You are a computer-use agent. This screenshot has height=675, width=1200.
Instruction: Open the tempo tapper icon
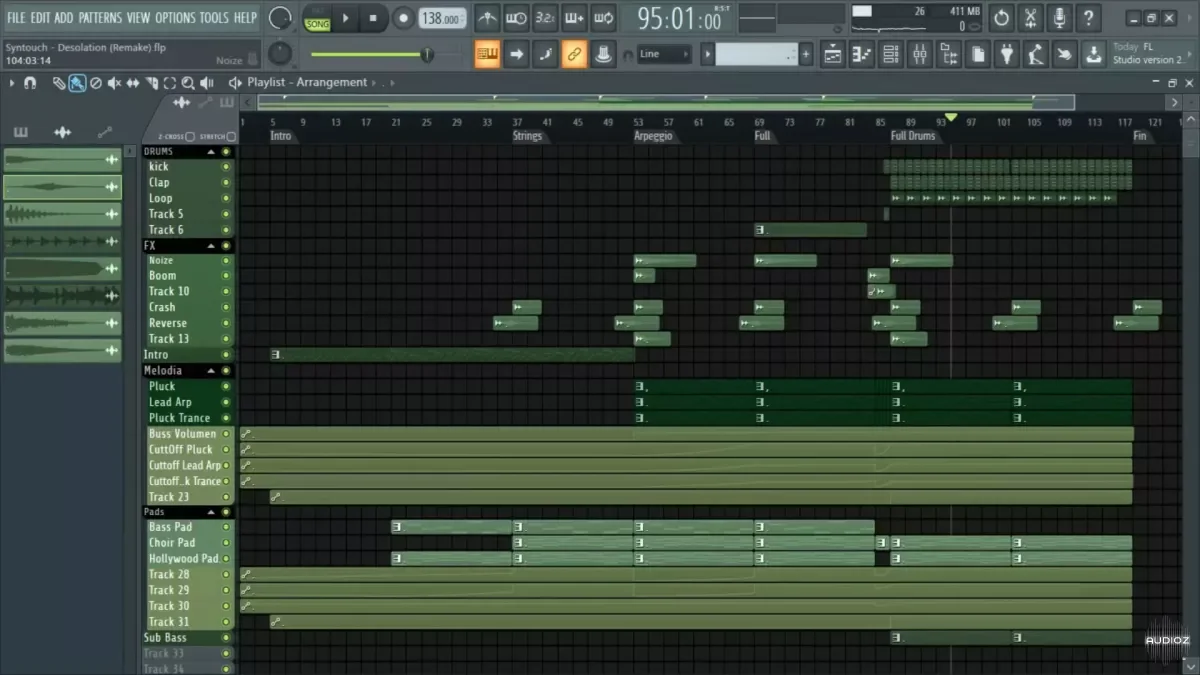[1036, 54]
